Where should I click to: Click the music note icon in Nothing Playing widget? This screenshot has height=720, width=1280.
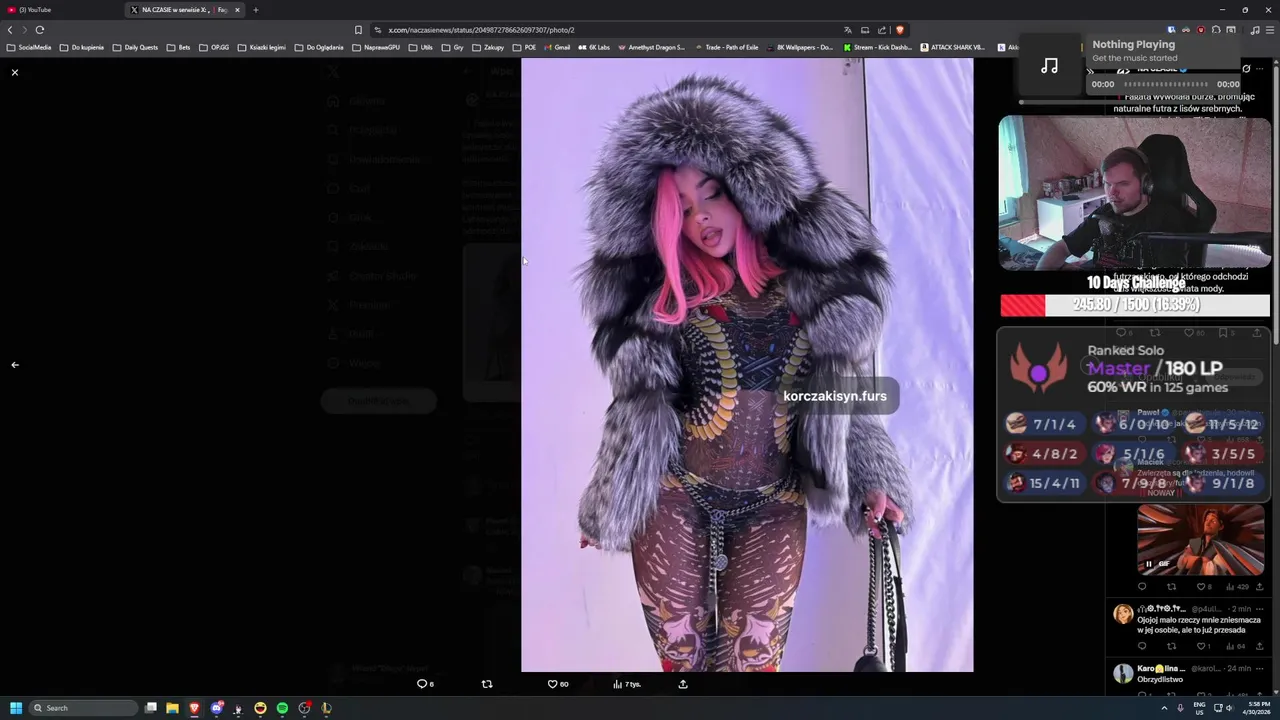(x=1049, y=65)
